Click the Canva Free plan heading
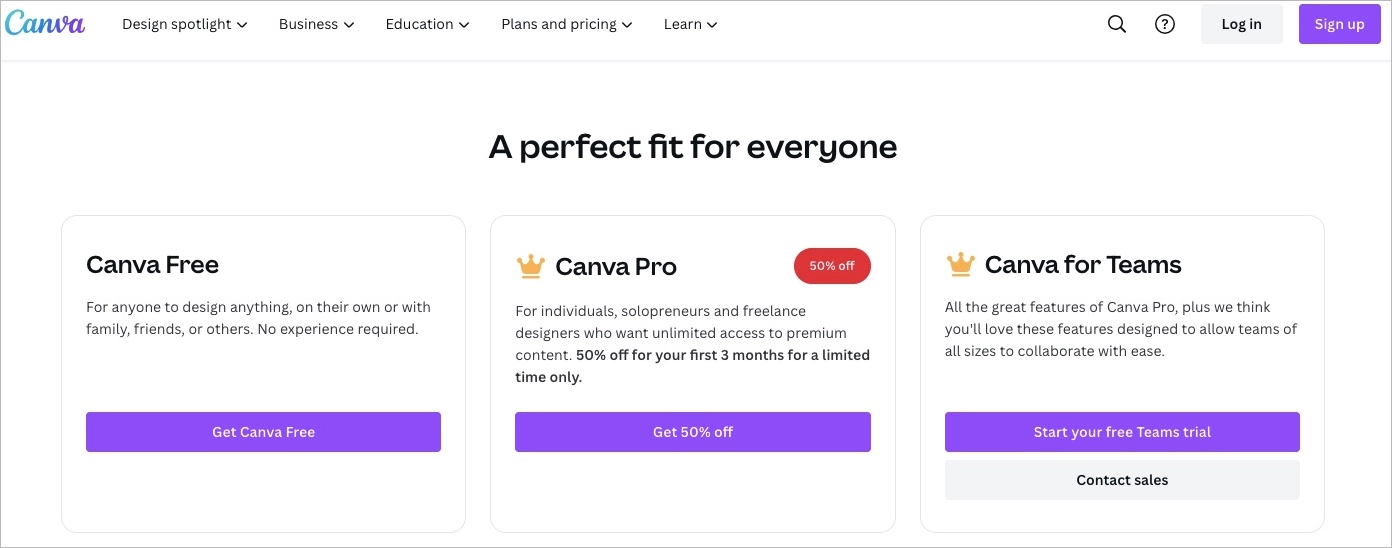This screenshot has width=1392, height=548. [x=152, y=265]
